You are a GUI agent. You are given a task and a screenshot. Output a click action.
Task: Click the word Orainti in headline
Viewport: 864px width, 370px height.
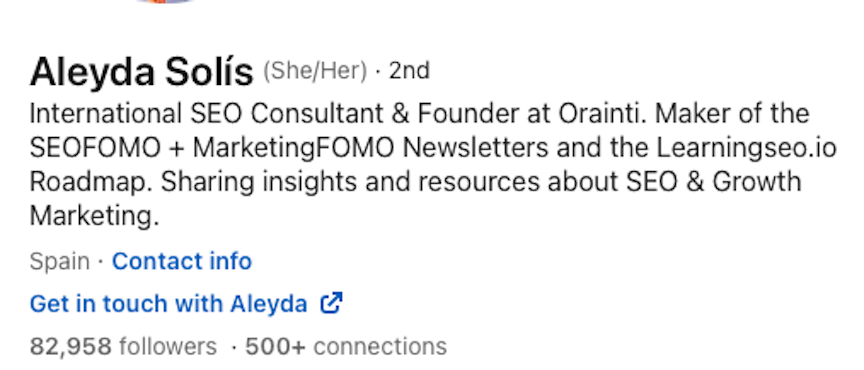[602, 114]
